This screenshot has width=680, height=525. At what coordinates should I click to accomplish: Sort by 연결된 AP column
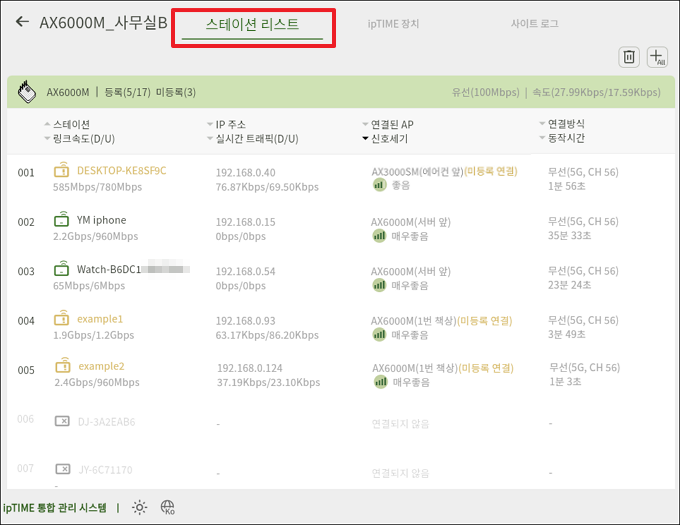(x=388, y=124)
